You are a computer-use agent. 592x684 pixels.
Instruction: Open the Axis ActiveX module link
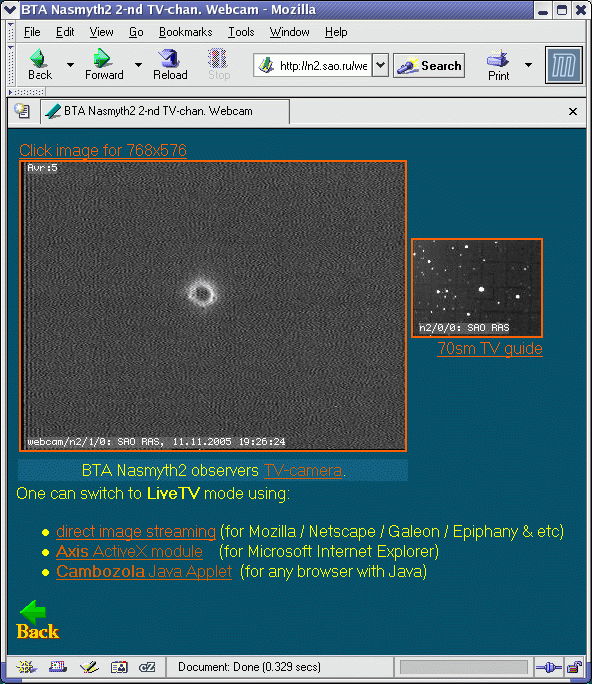point(129,552)
